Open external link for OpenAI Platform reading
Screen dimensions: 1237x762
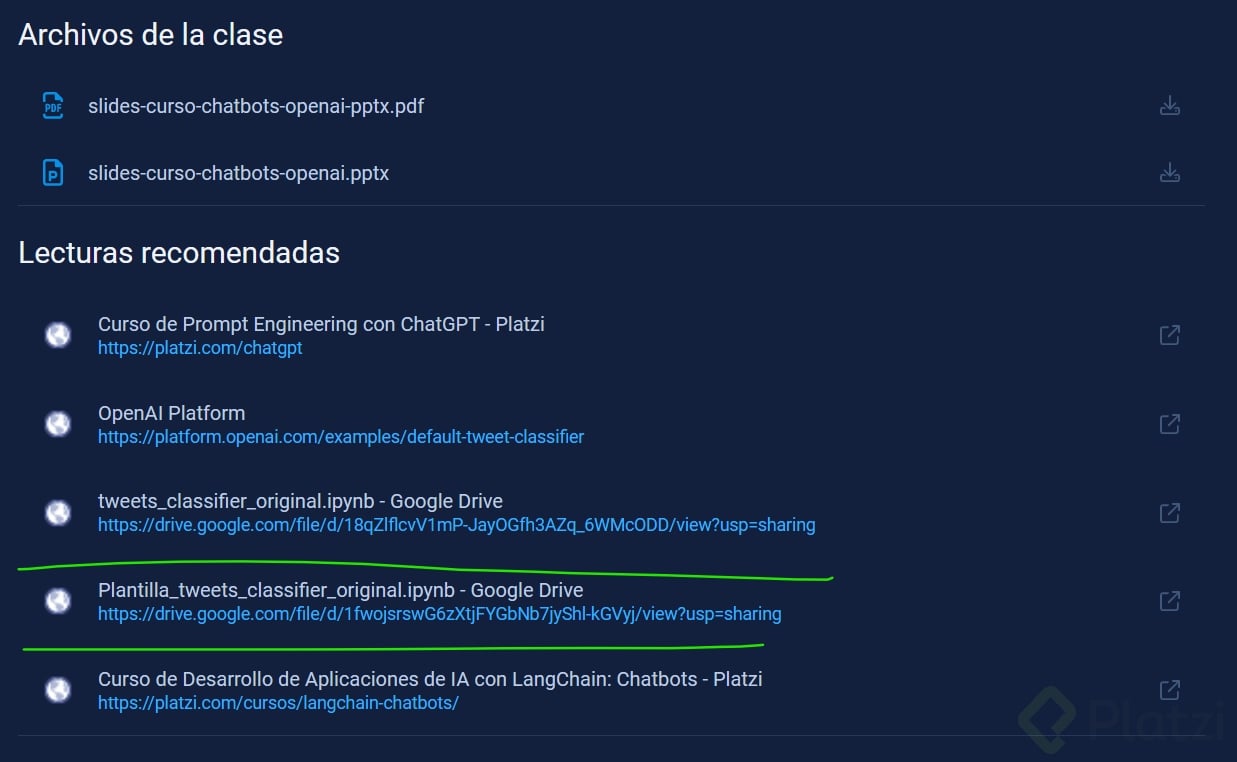tap(1169, 423)
